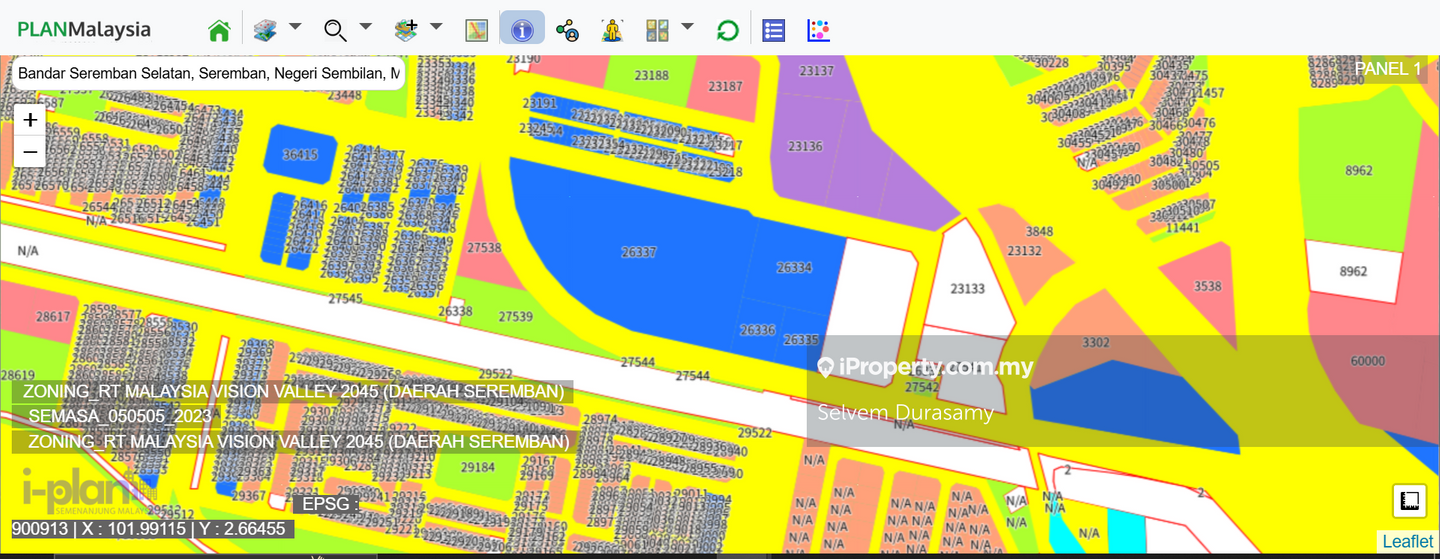
Task: Click the Bandar Seremban Selatan search field
Action: coord(208,74)
